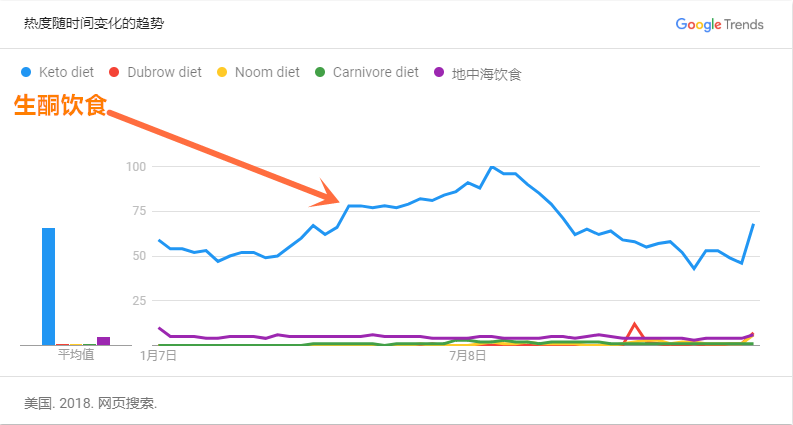
Task: Select the Noom diet legend label
Action: [265, 72]
